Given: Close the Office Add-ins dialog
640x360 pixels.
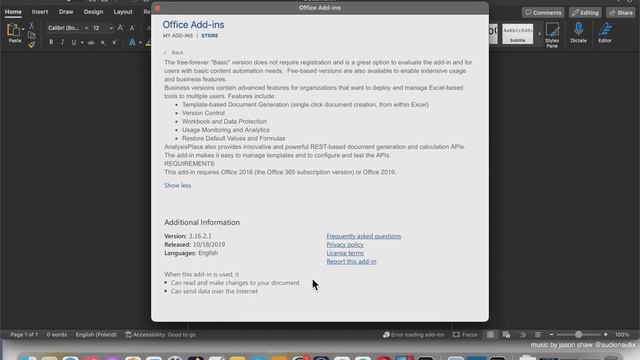Looking at the screenshot, I should click(x=158, y=8).
